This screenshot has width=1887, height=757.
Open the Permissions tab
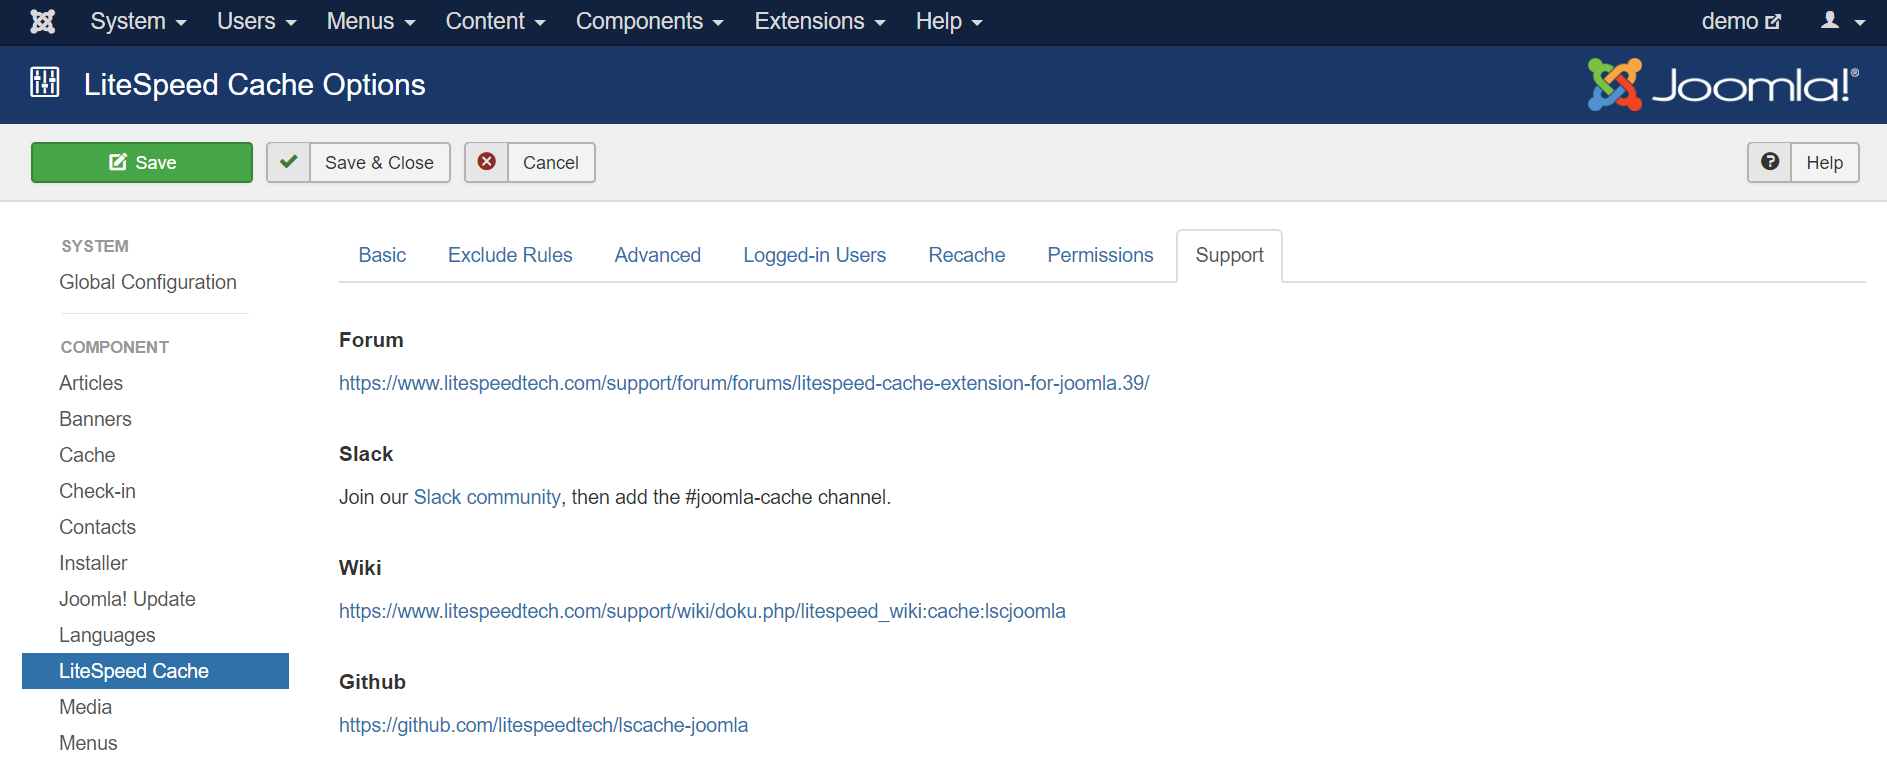(x=1101, y=255)
